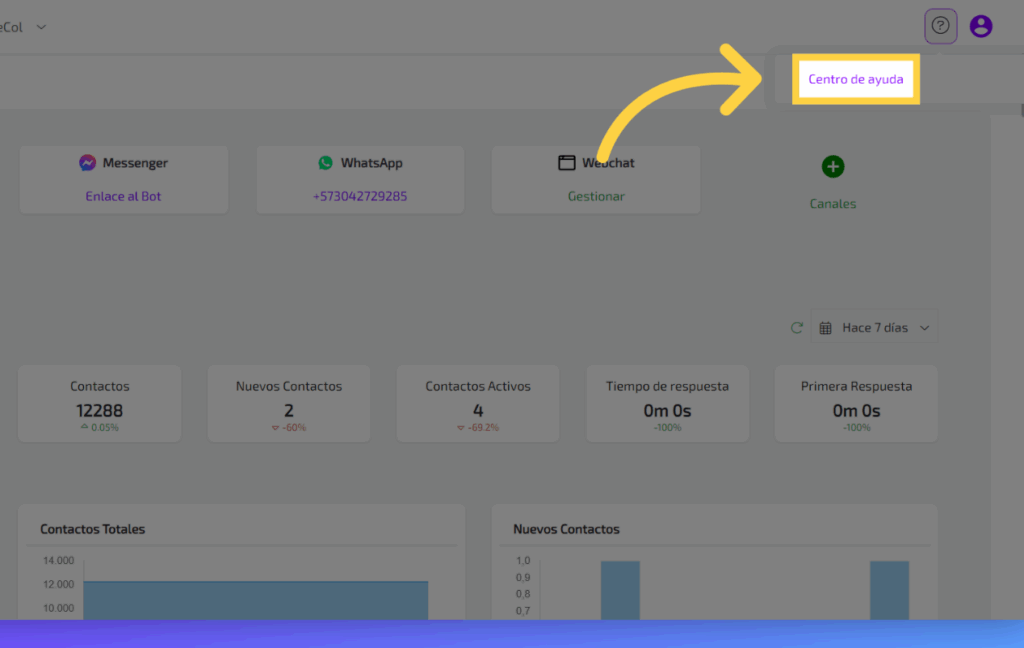Click the Webchat window icon
The width and height of the screenshot is (1024, 648).
click(567, 163)
